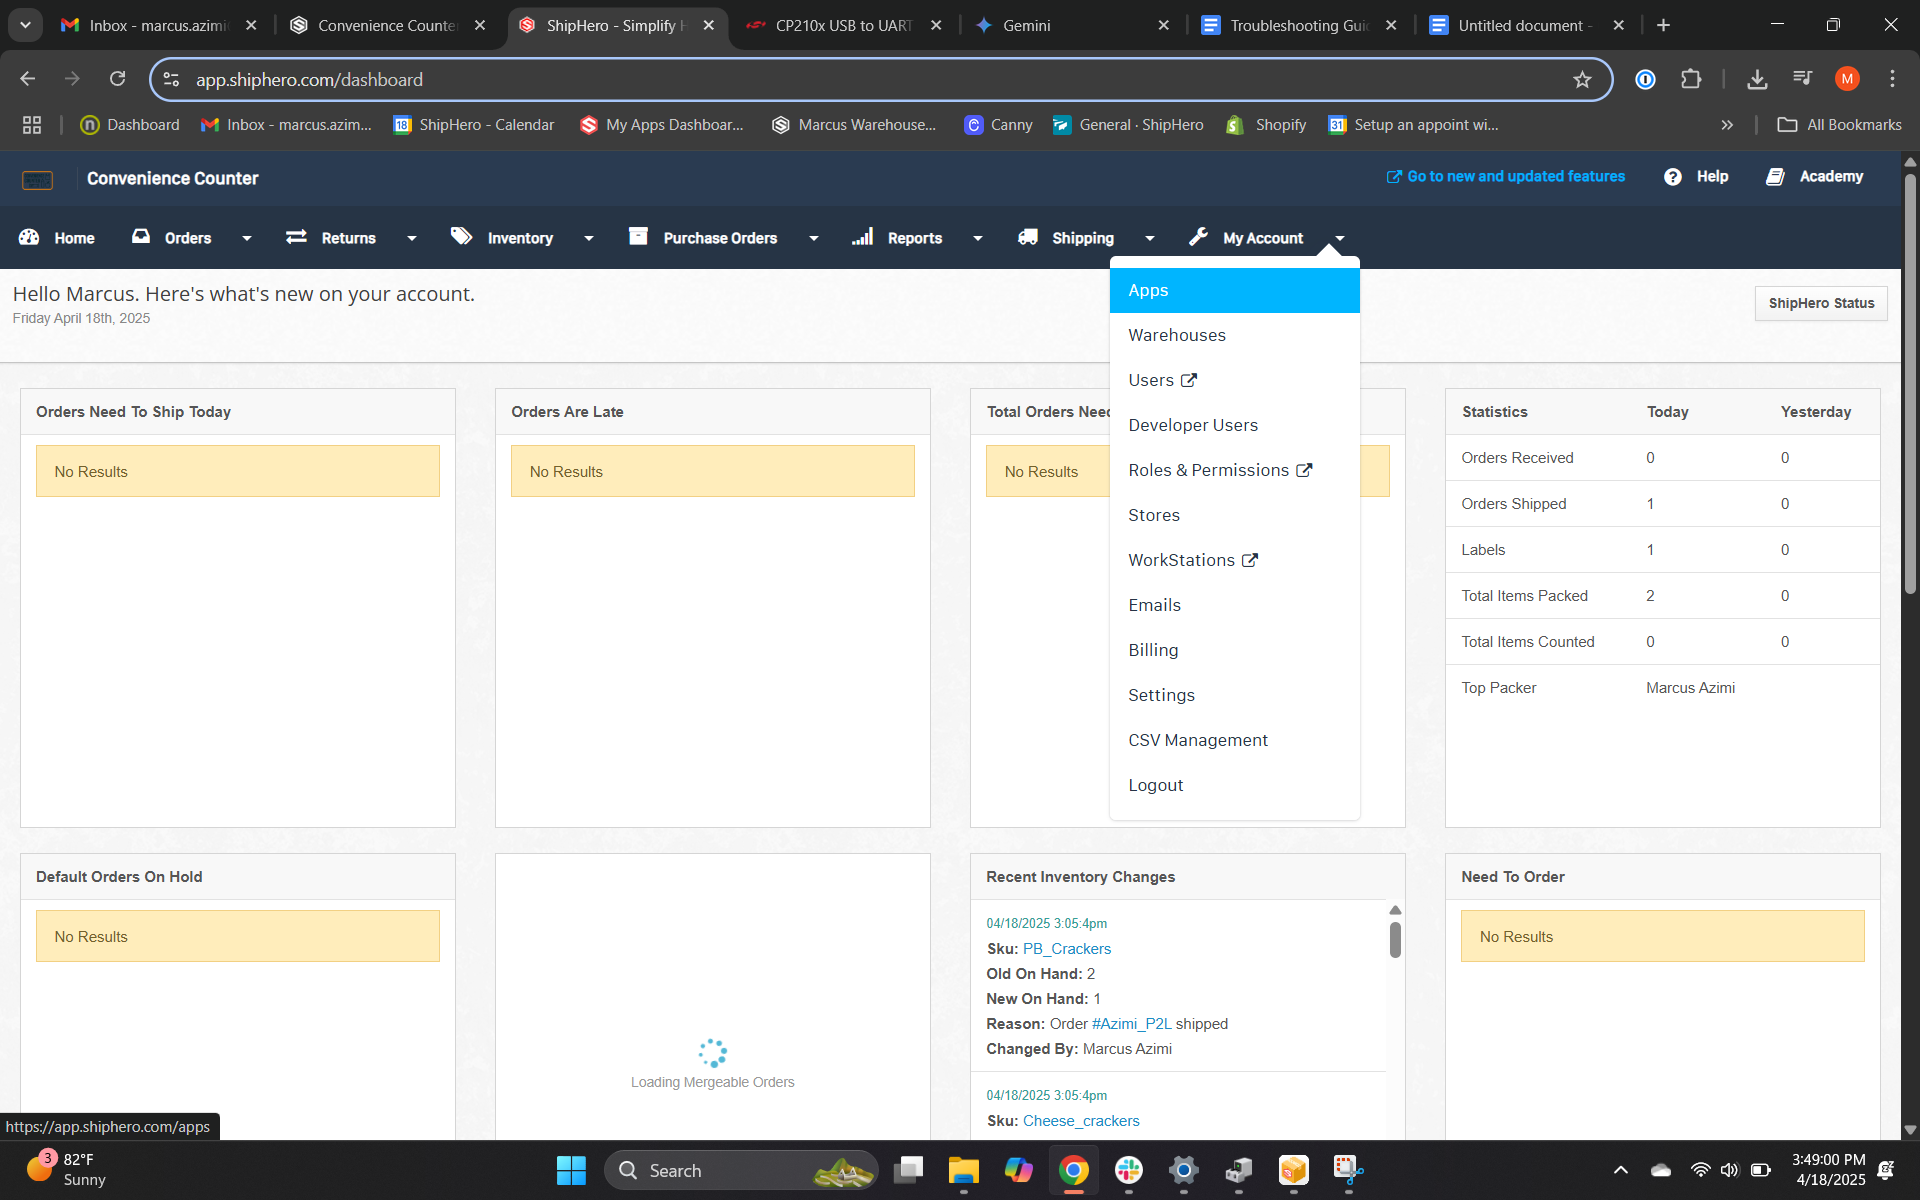The image size is (1920, 1200).
Task: Open Settings from the My Account menu
Action: [x=1234, y=695]
